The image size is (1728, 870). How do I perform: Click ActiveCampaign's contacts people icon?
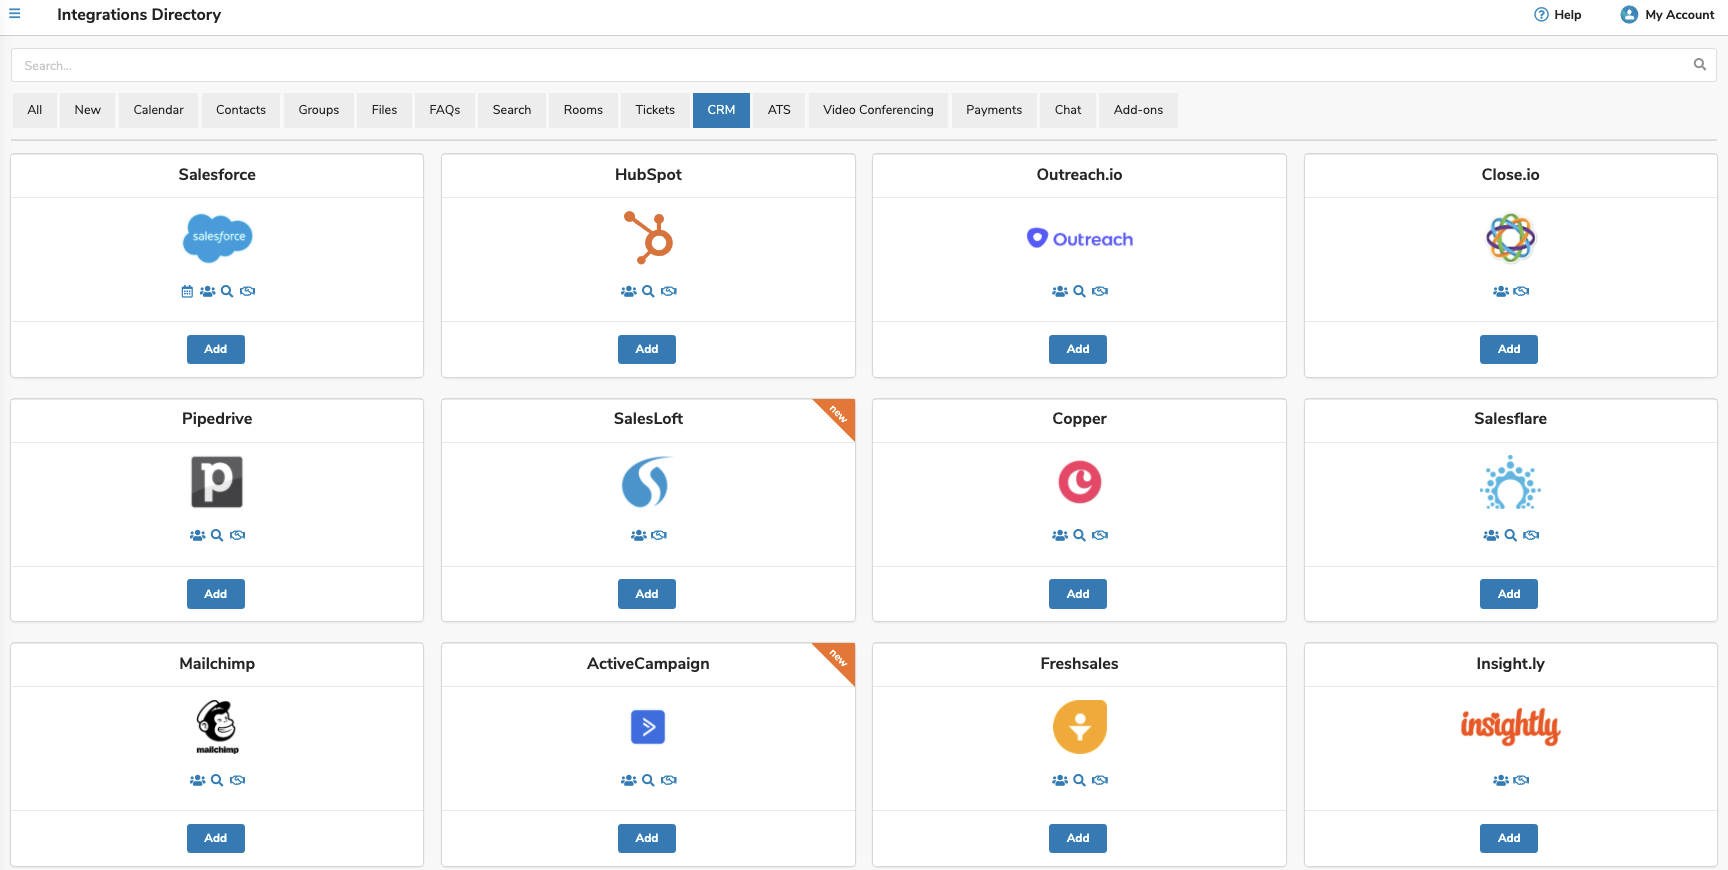pyautogui.click(x=628, y=780)
